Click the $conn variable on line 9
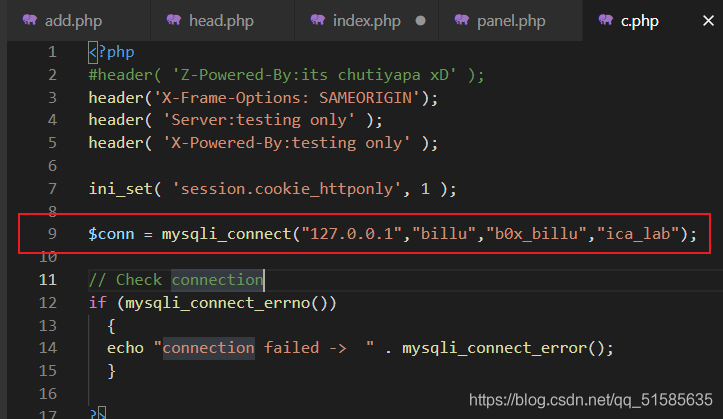The height and width of the screenshot is (419, 723). click(111, 234)
